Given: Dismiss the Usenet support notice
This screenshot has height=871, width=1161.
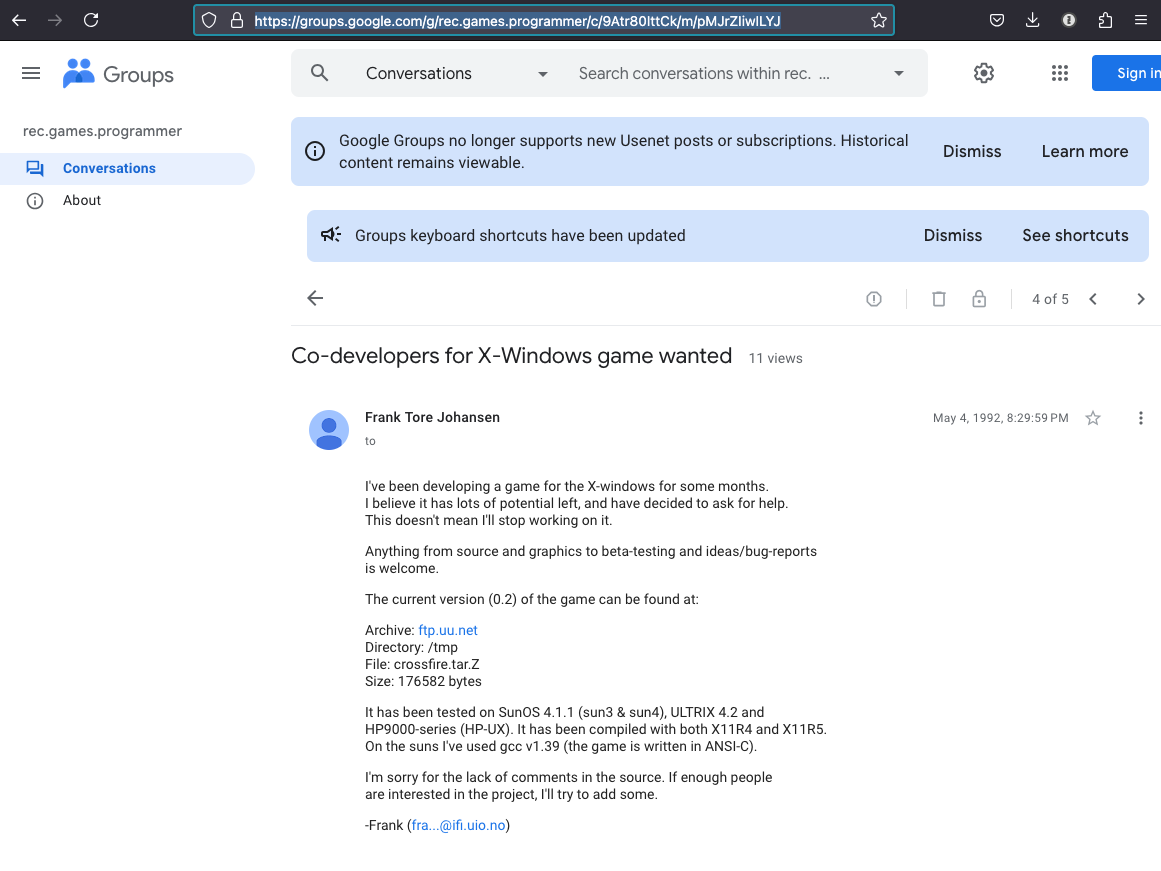Looking at the screenshot, I should [x=972, y=151].
